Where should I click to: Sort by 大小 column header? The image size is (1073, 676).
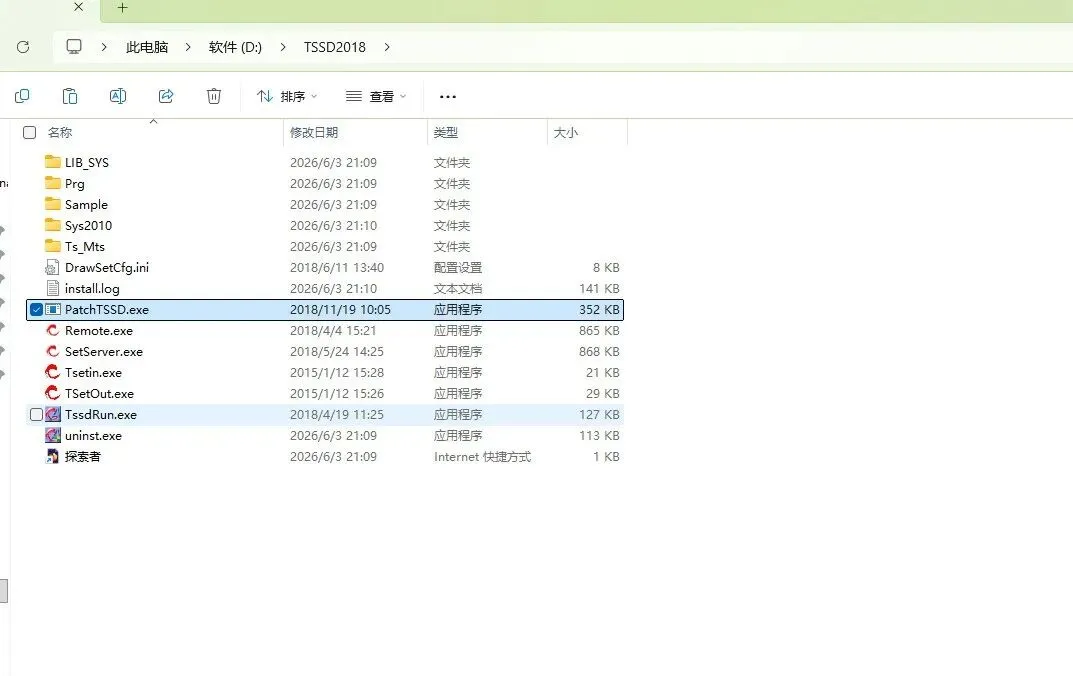(x=566, y=133)
